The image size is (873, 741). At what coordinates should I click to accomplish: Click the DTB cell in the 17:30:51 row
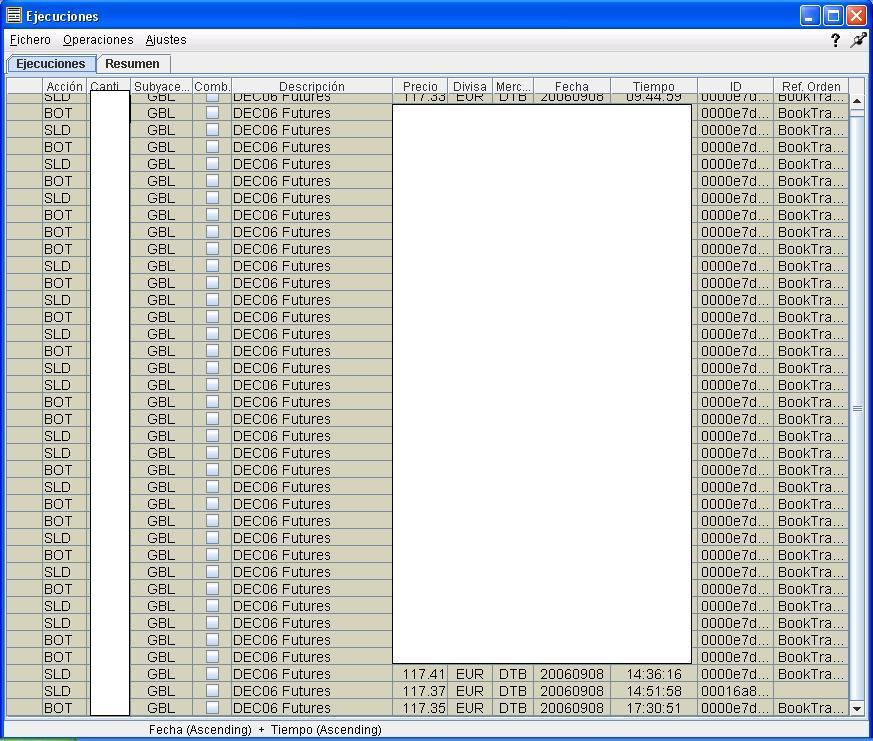[x=513, y=708]
